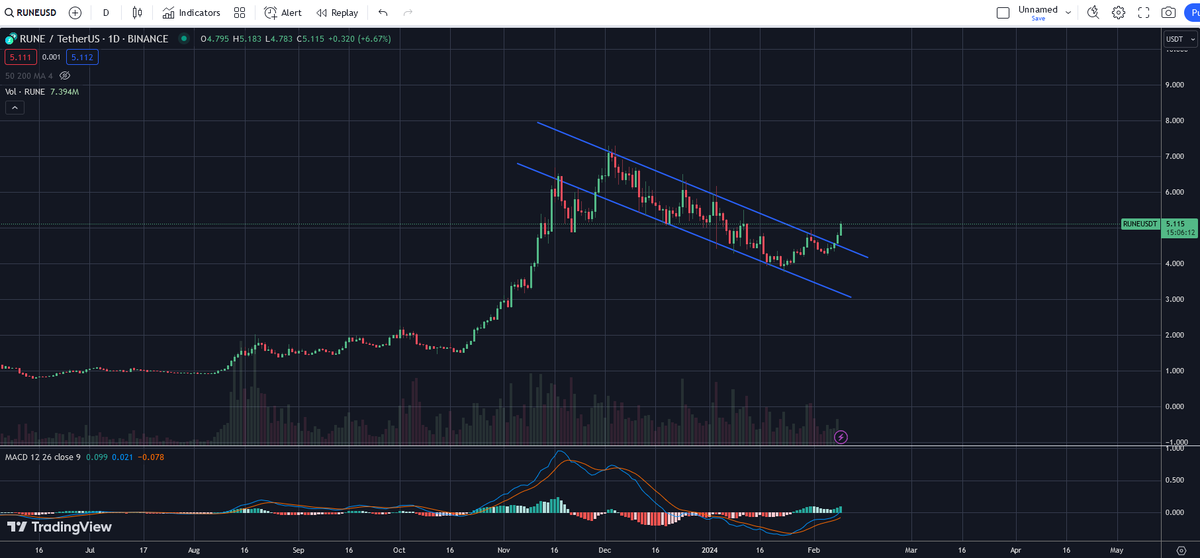Click the RUNEUSDT price label on axis

(x=1140, y=224)
